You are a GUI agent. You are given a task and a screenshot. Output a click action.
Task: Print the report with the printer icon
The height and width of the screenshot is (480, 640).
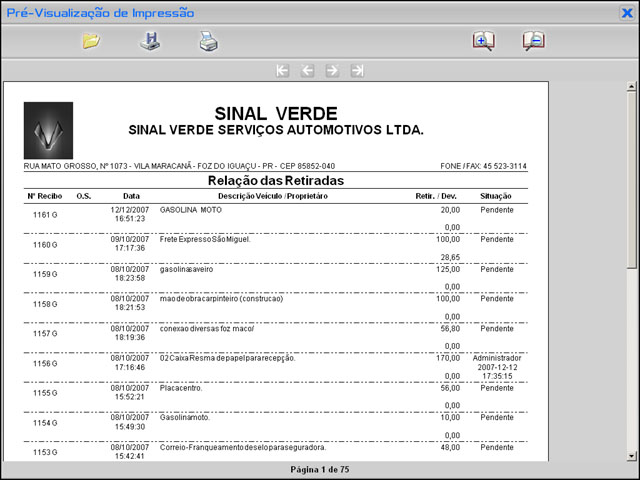coord(207,42)
